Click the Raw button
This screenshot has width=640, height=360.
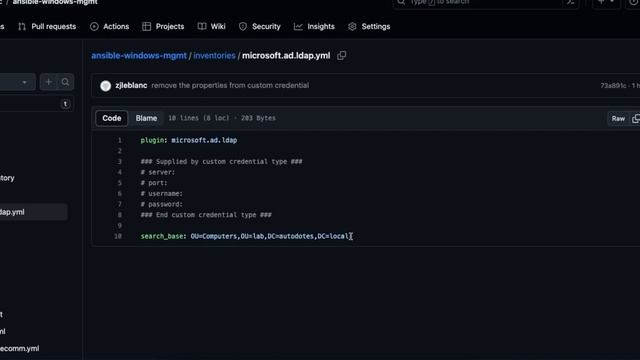click(618, 119)
